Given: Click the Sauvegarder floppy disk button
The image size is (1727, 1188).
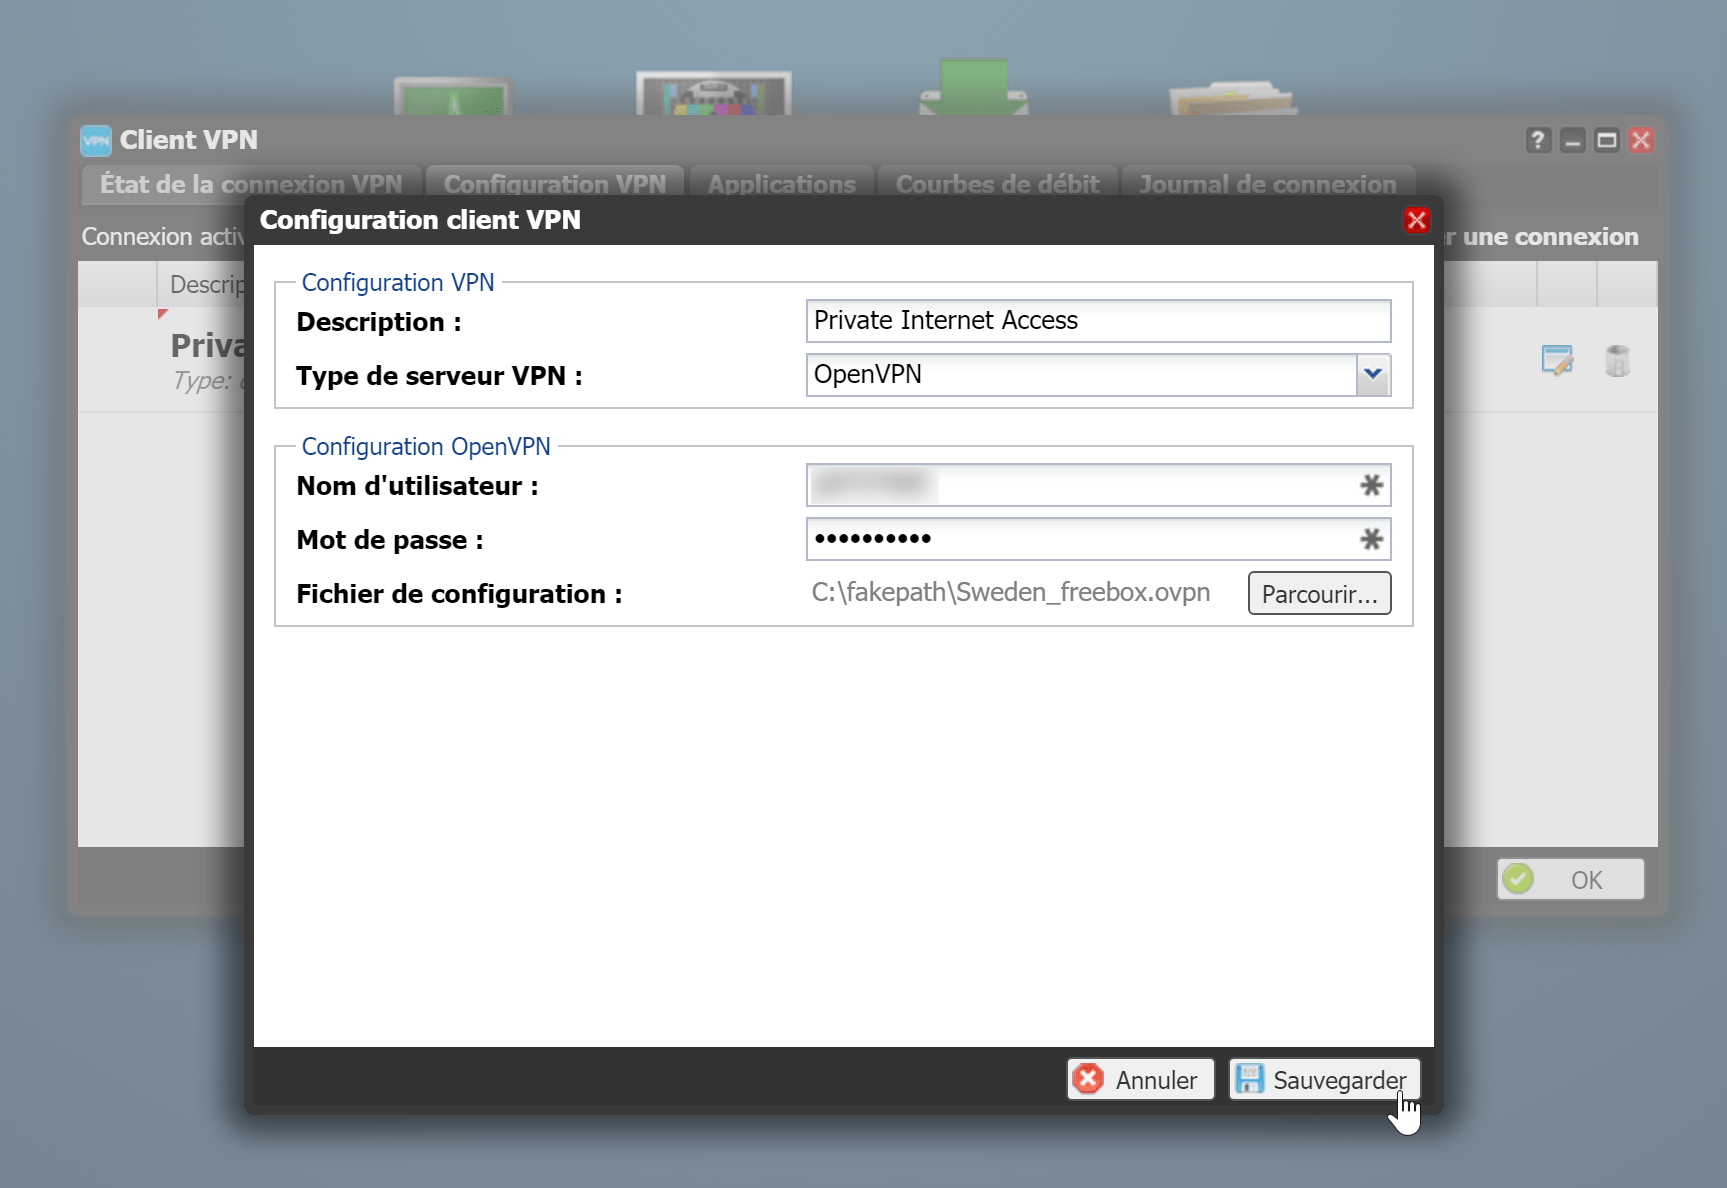Looking at the screenshot, I should [1324, 1080].
